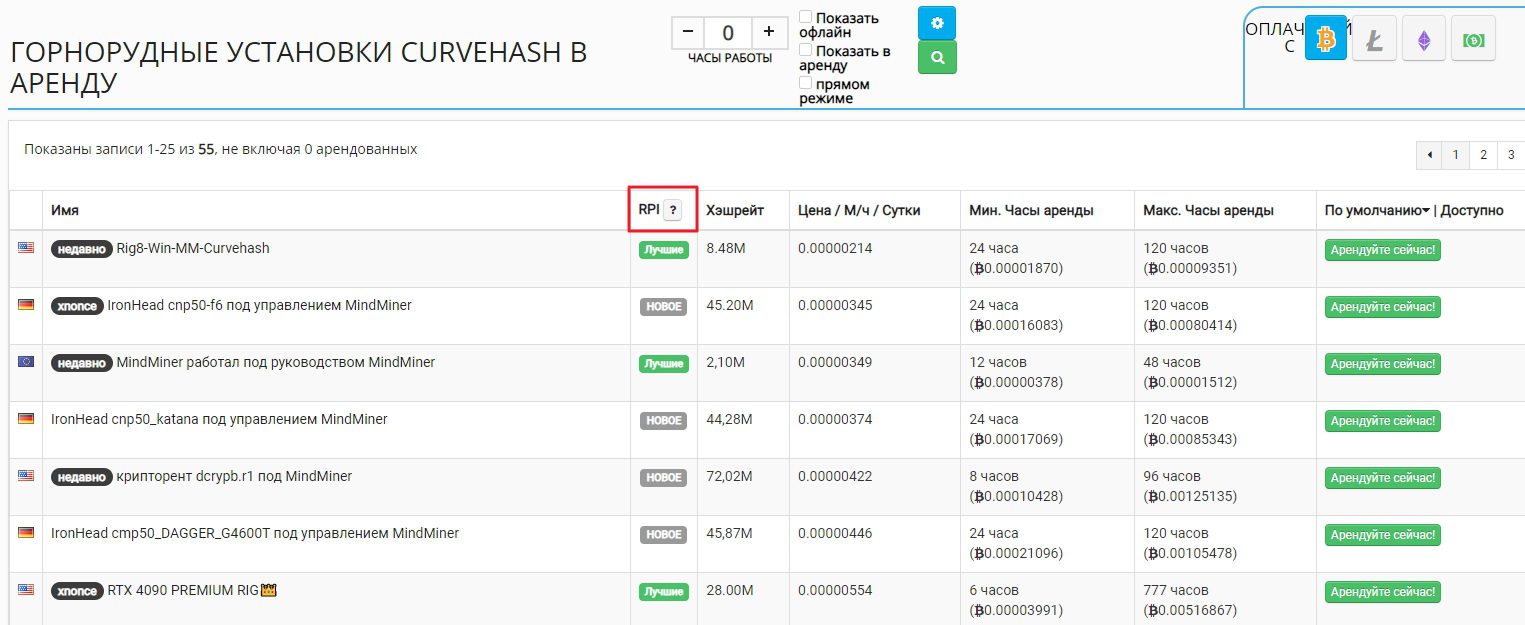Rent IronHead cnp50-f6 rig now

(x=1383, y=307)
